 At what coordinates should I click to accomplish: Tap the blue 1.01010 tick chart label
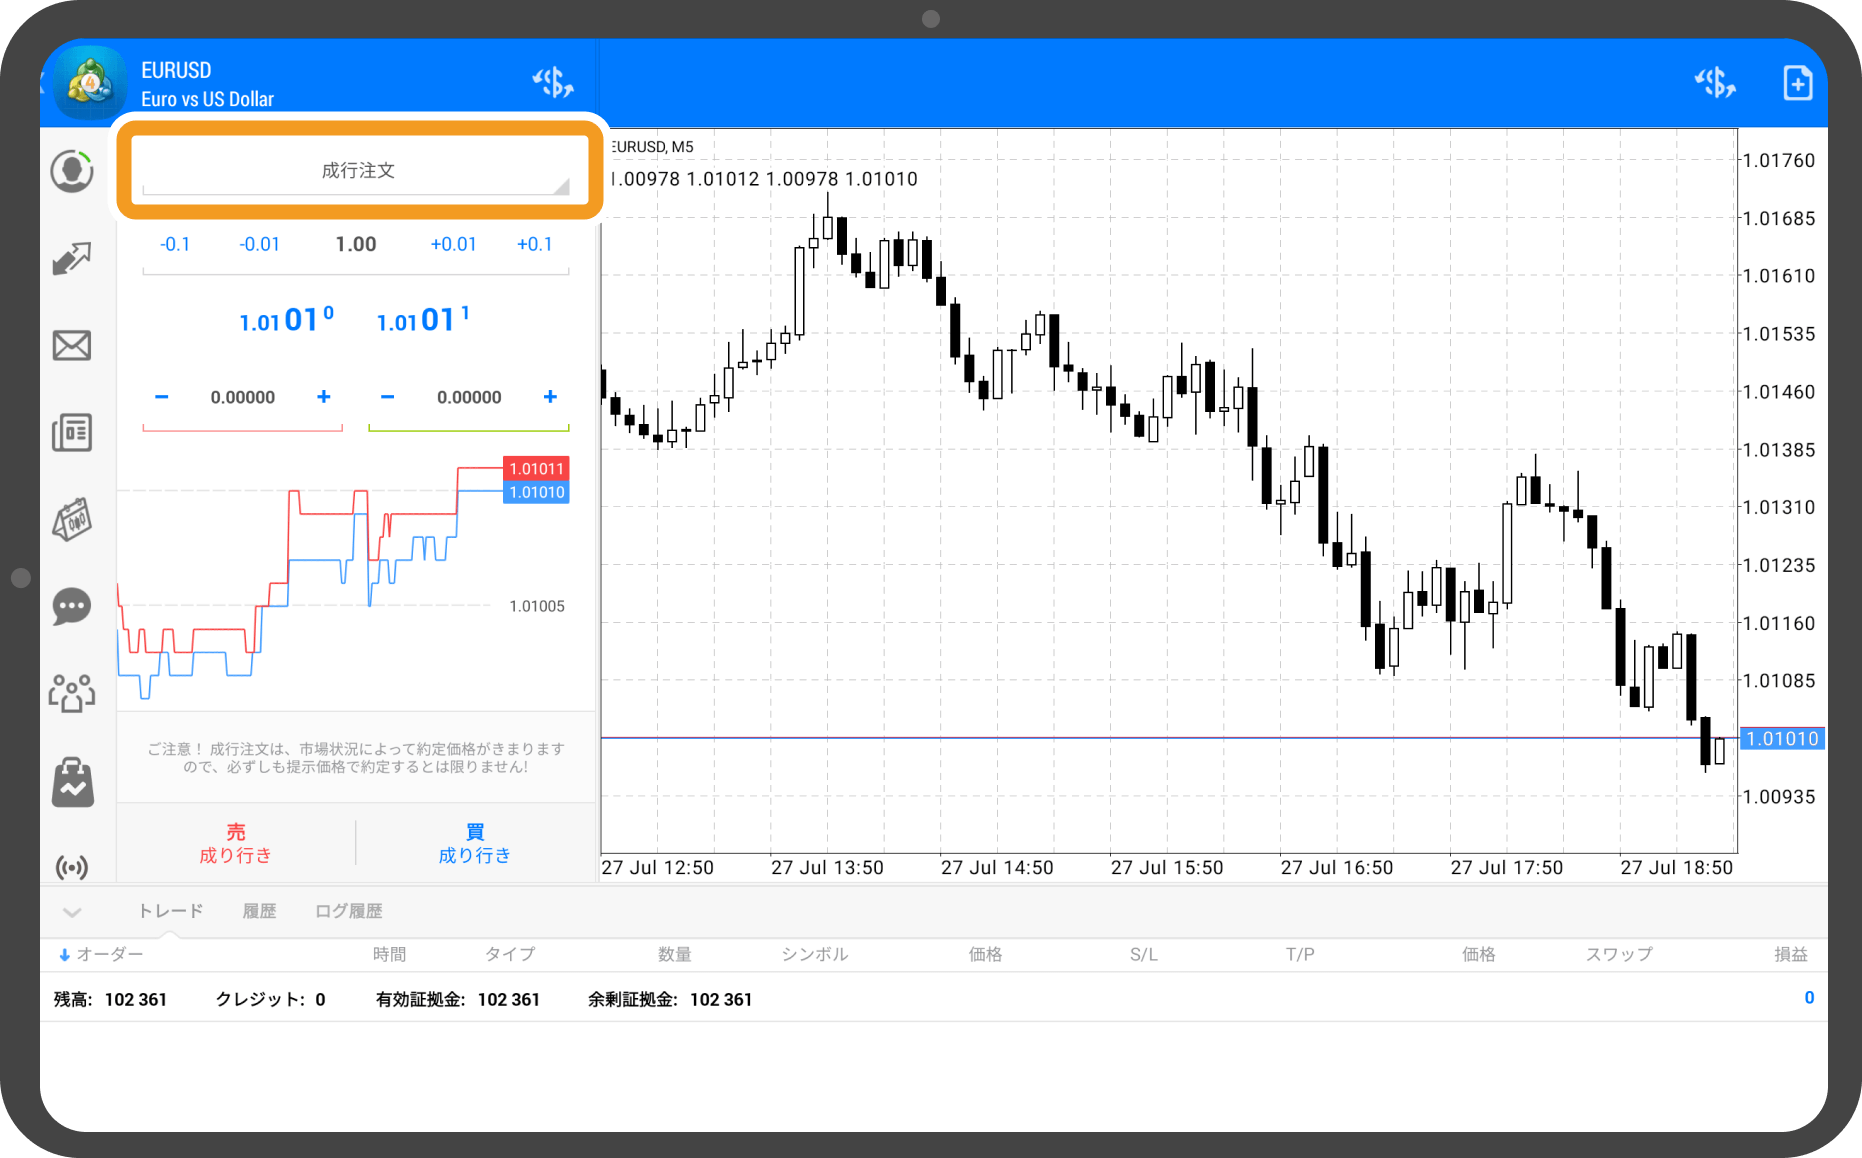(x=536, y=492)
